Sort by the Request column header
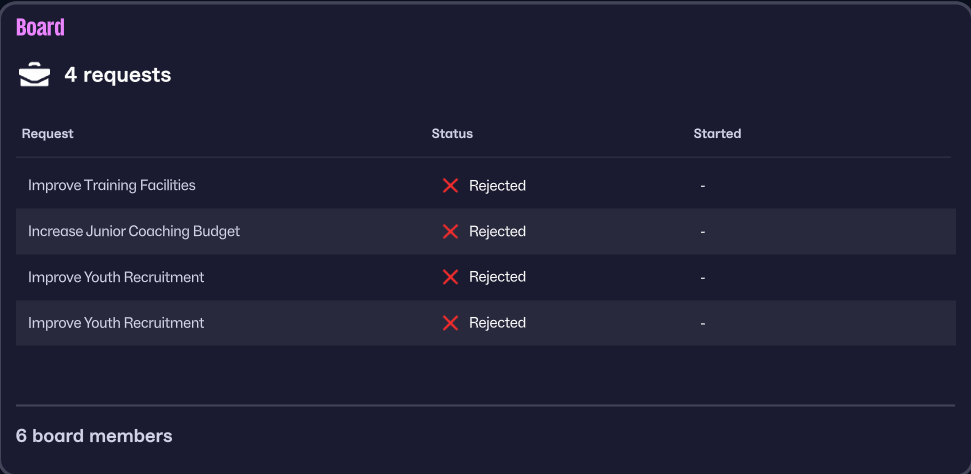This screenshot has width=971, height=474. pyautogui.click(x=47, y=133)
